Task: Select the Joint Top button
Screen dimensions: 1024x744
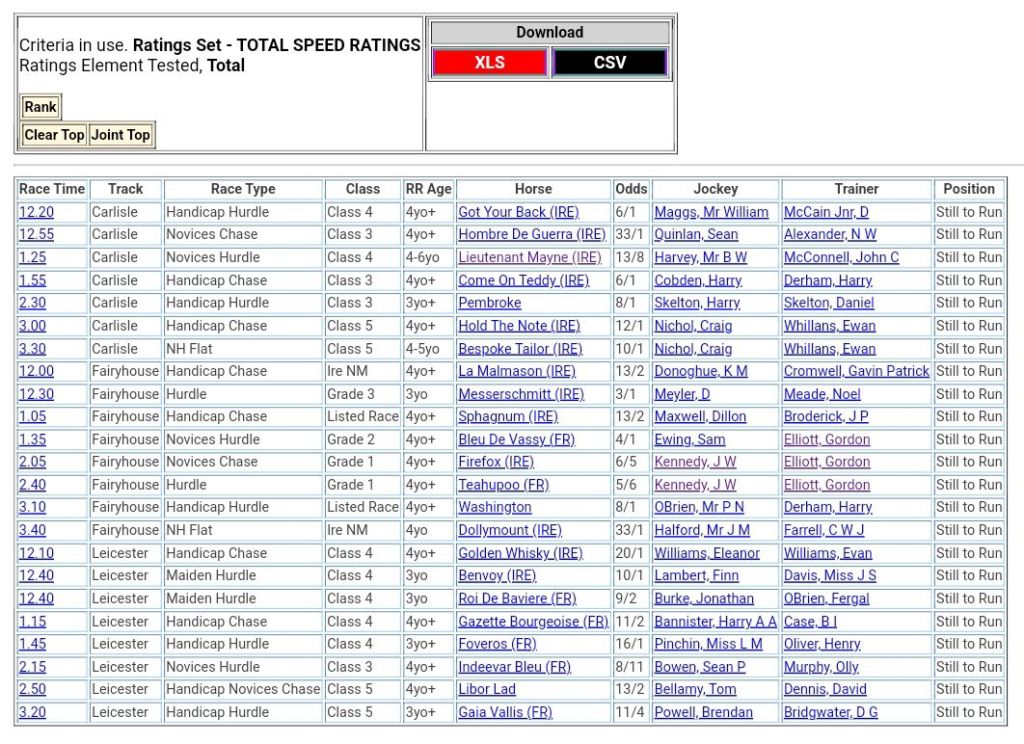Action: coord(120,135)
